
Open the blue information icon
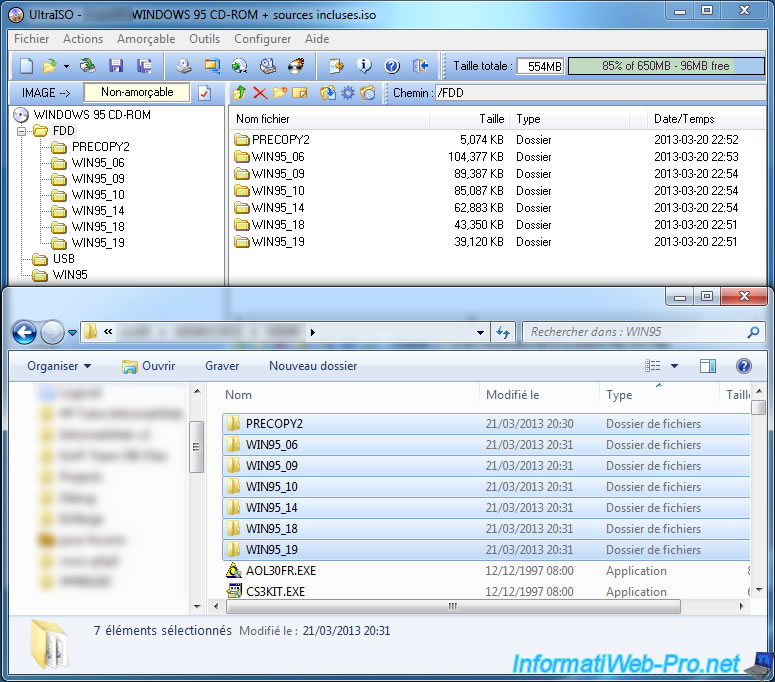pyautogui.click(x=364, y=66)
